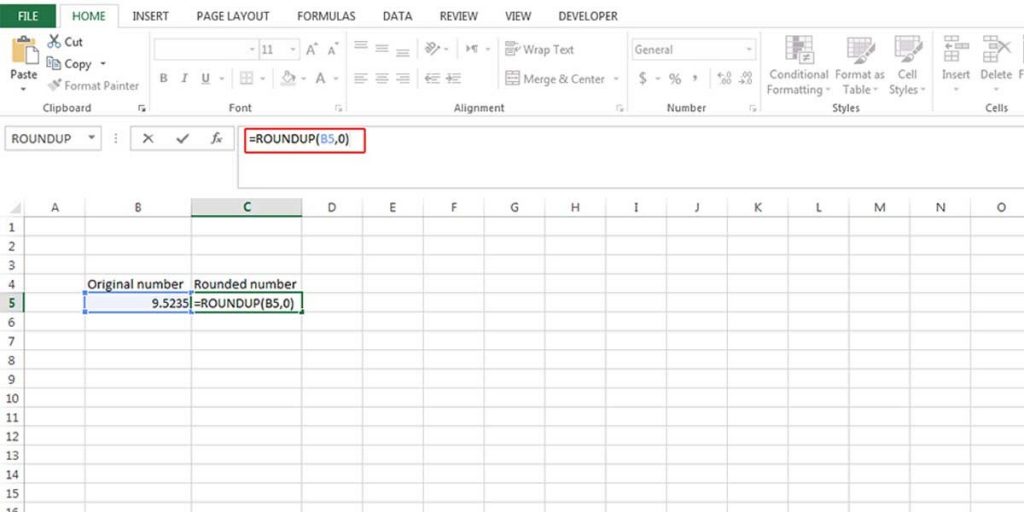Open the Name Box dropdown
1024x512 pixels.
click(x=91, y=138)
